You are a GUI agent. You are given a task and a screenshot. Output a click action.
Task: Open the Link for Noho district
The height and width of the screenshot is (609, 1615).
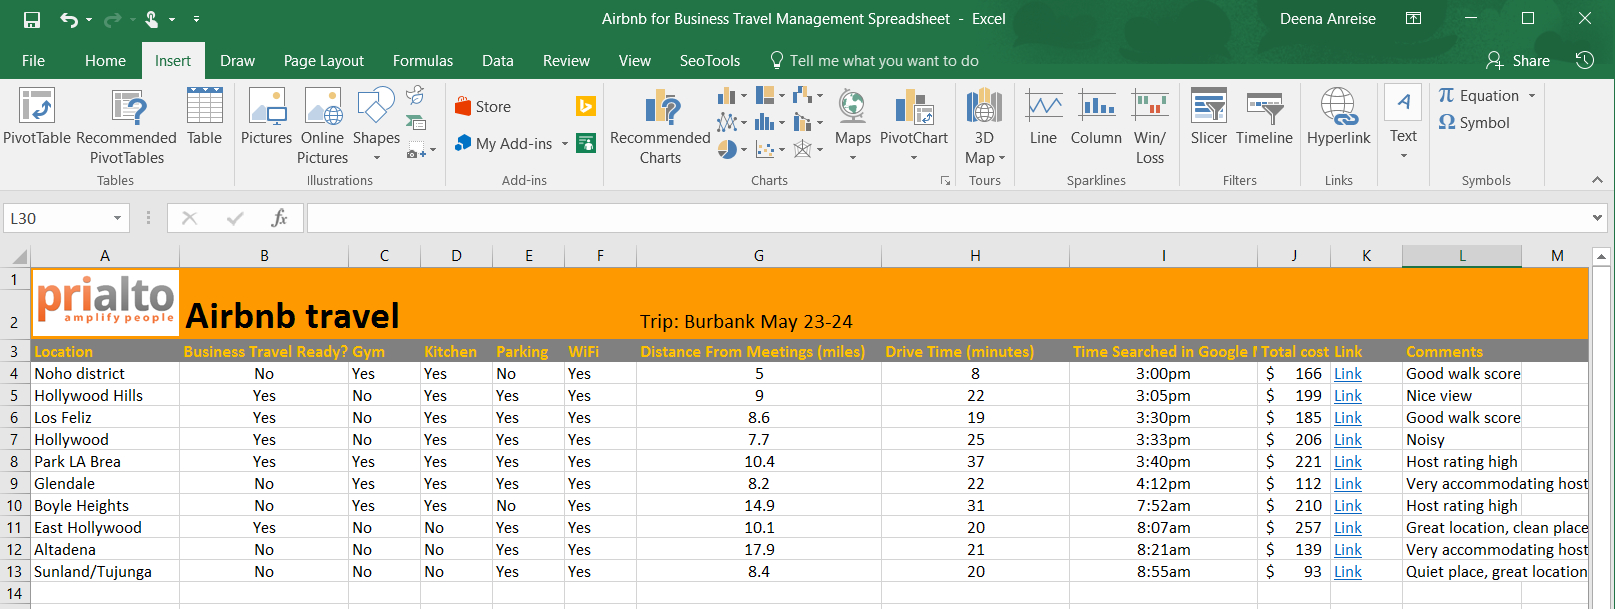point(1347,374)
